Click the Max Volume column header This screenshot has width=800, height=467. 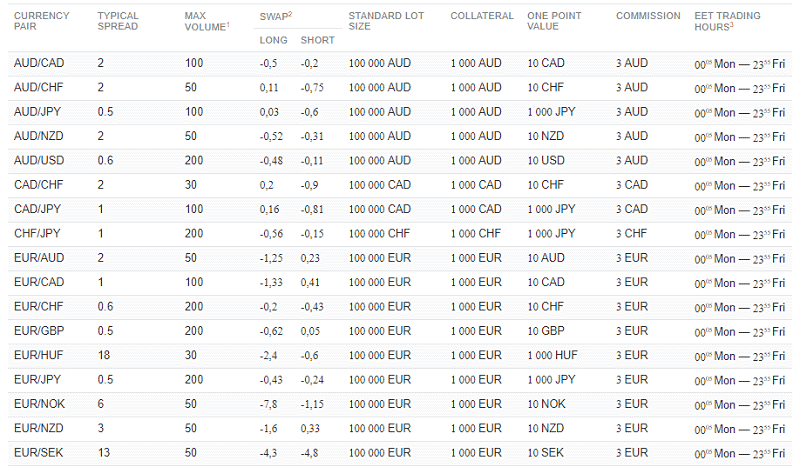[206, 22]
